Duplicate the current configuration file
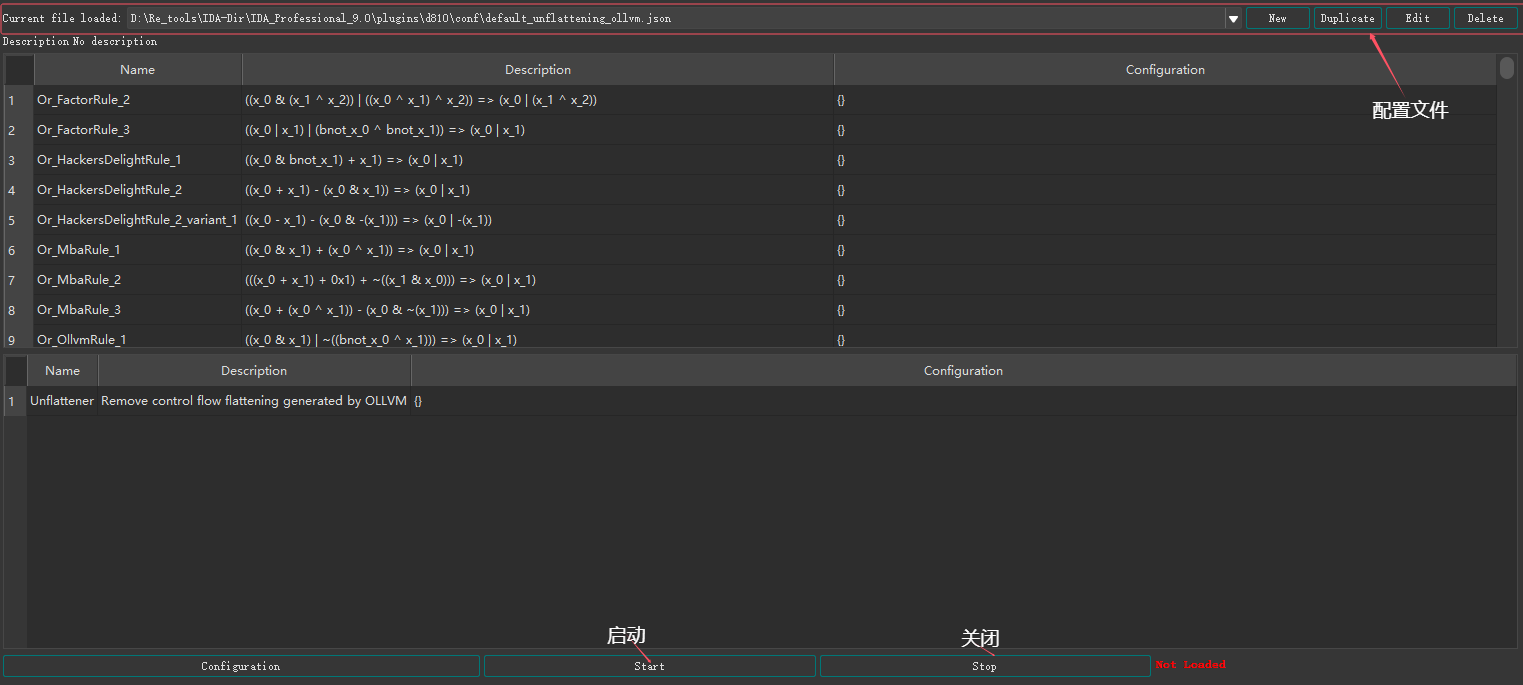The height and width of the screenshot is (685, 1523). pos(1347,18)
